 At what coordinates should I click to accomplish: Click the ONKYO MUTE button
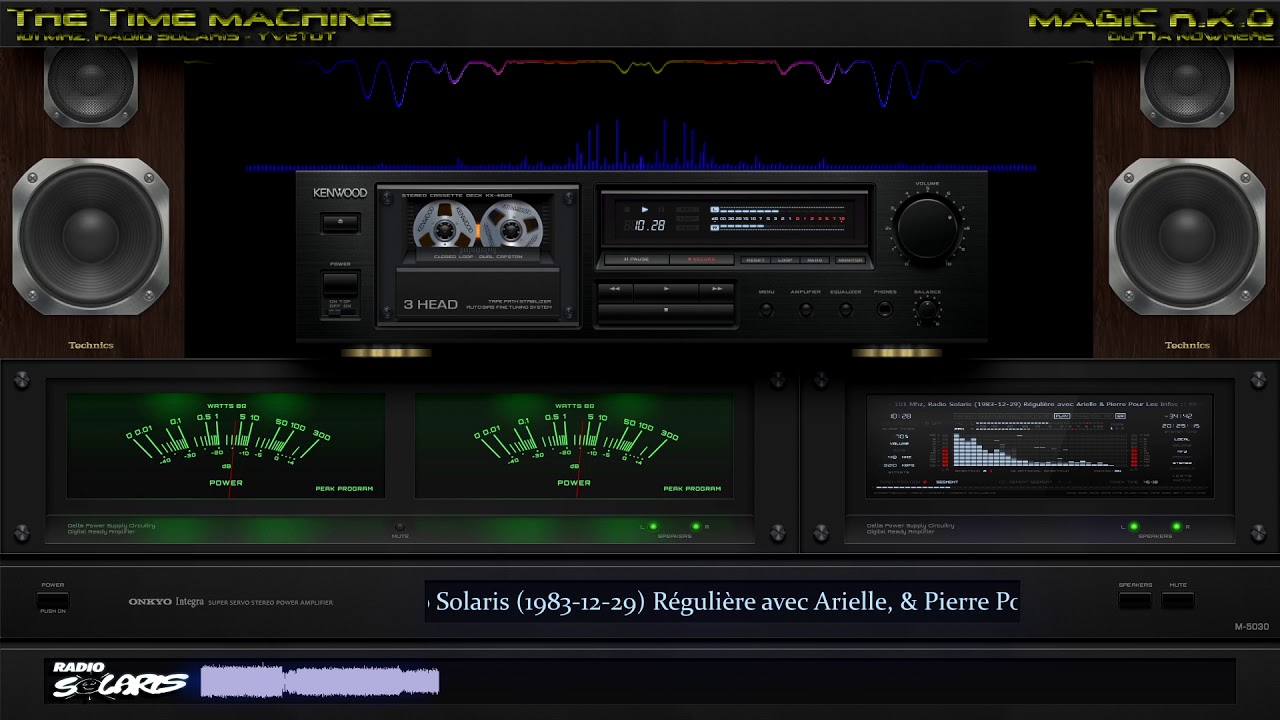click(1178, 601)
